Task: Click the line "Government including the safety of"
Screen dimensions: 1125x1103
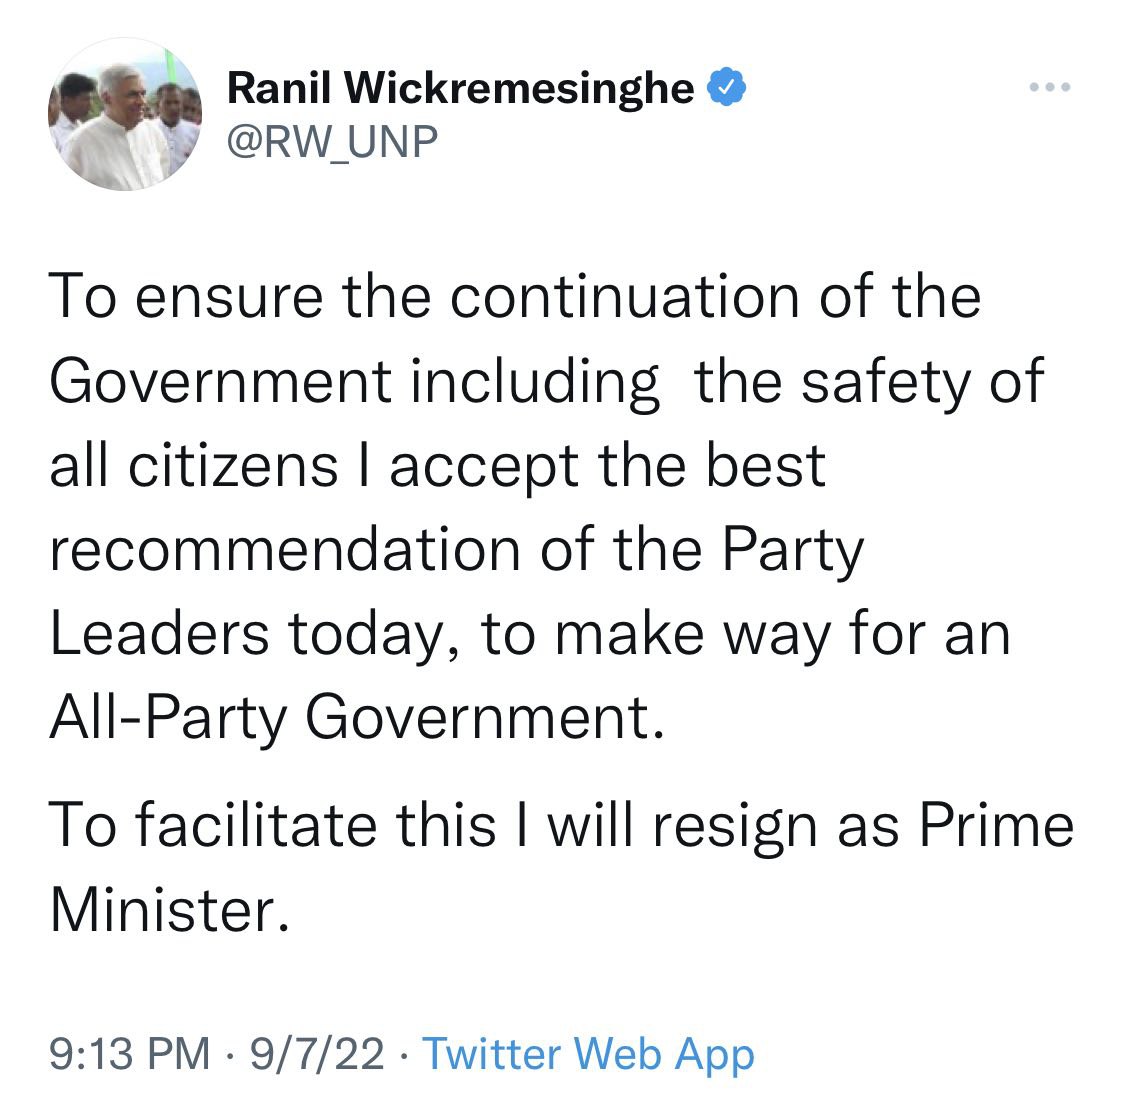Action: pos(547,382)
